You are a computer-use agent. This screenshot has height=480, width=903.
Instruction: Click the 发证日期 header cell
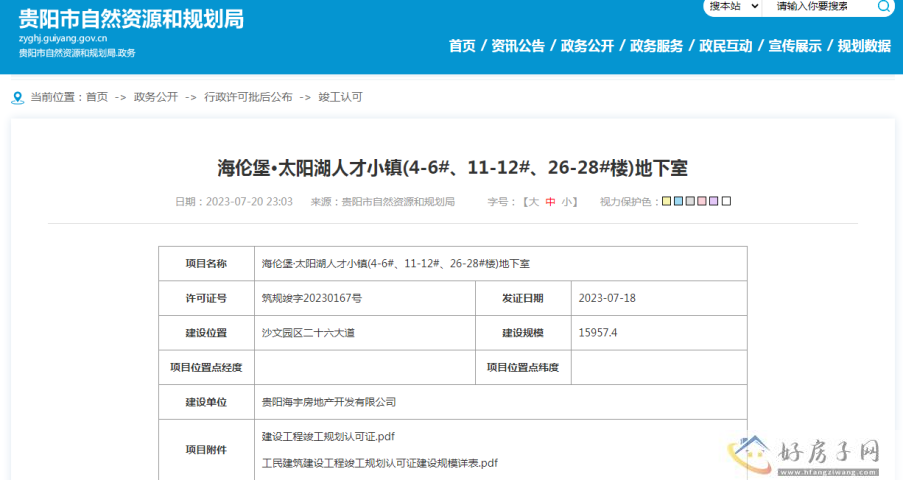[x=523, y=298]
